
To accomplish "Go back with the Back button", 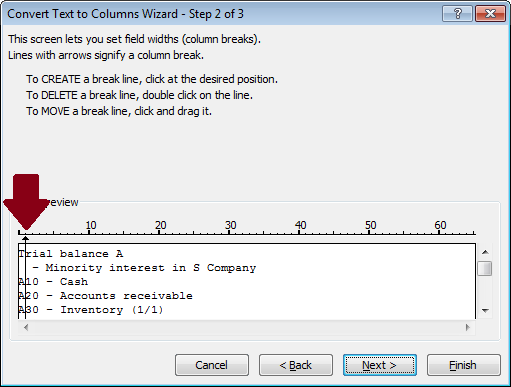I will pyautogui.click(x=296, y=365).
